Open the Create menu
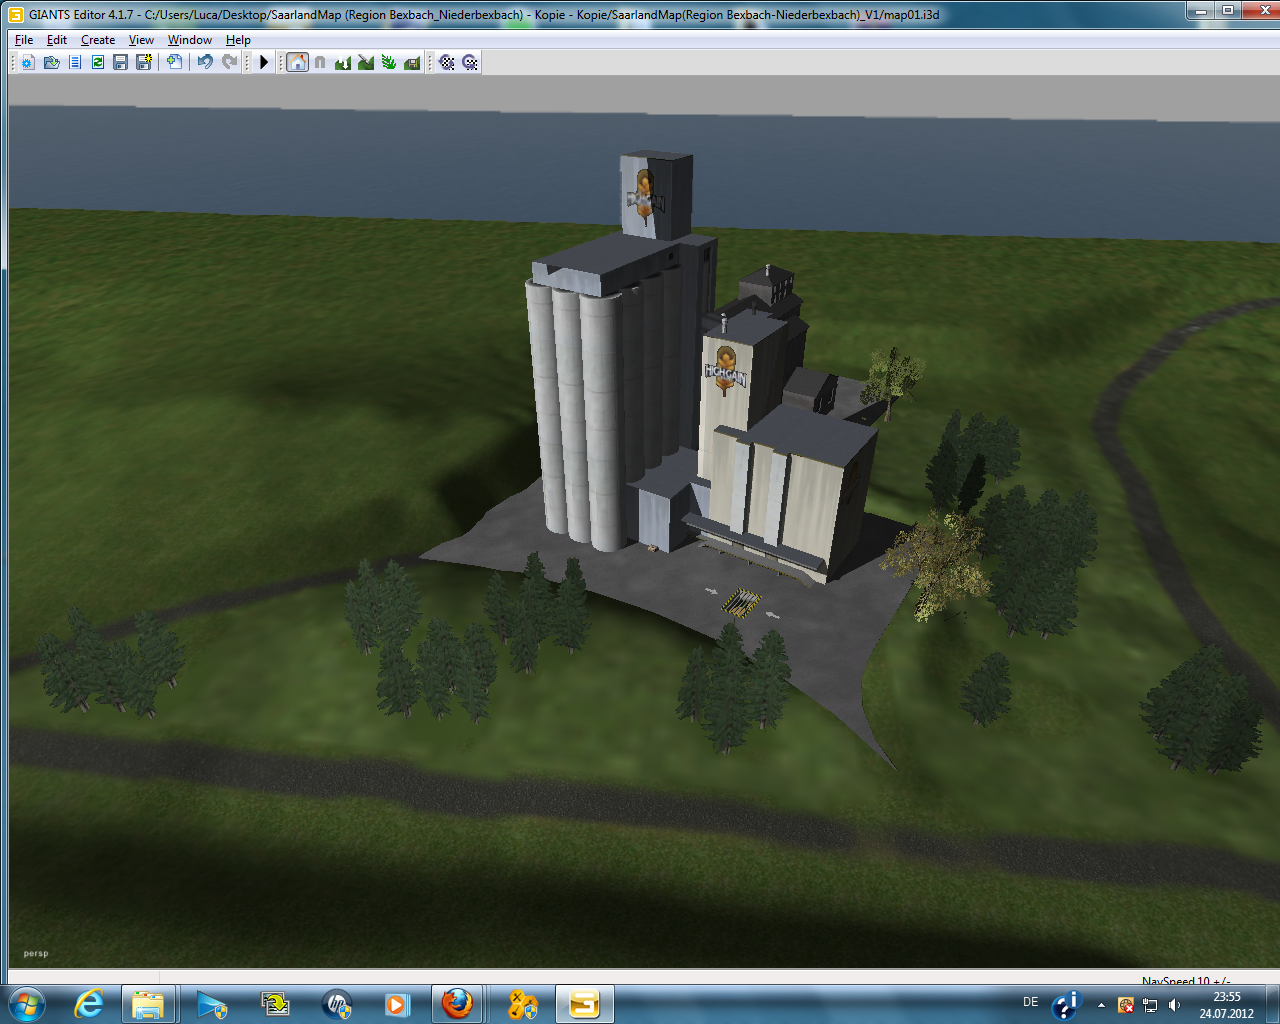The image size is (1280, 1024). coord(98,40)
